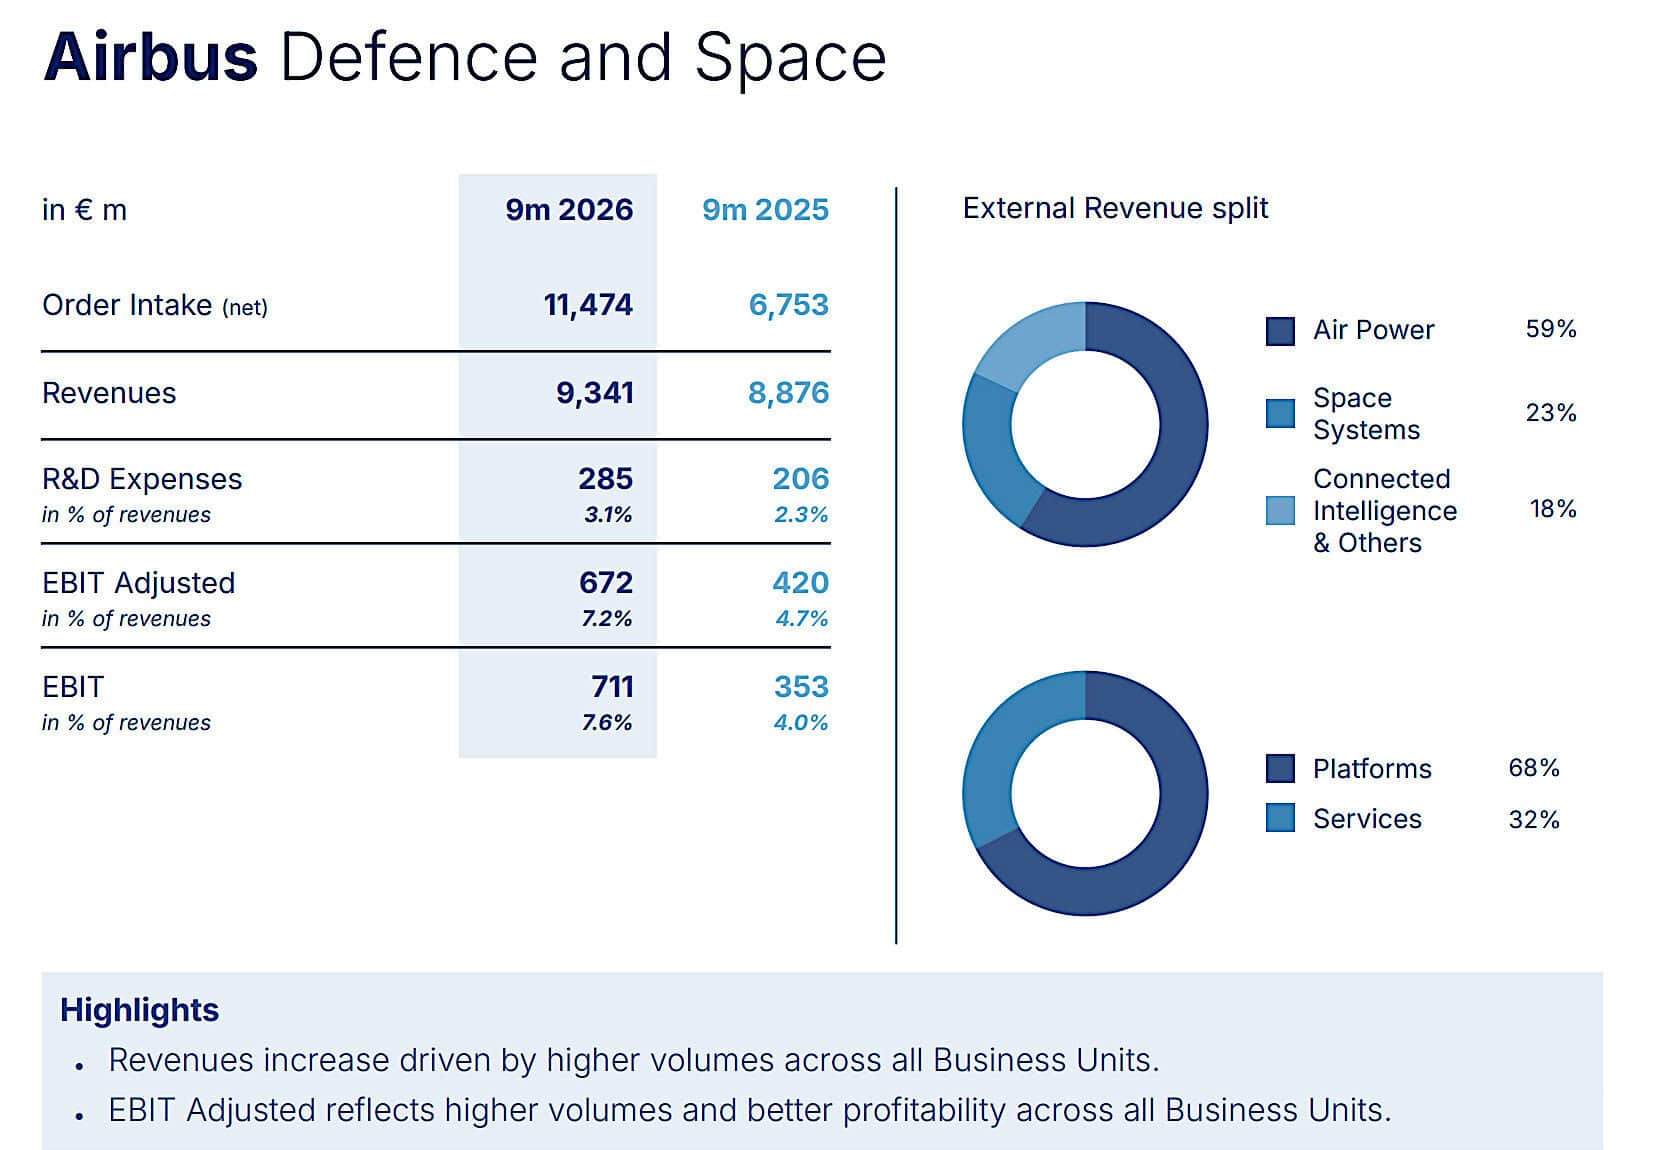This screenshot has width=1674, height=1150.
Task: Click the 'in € m' unit label
Action: [85, 210]
